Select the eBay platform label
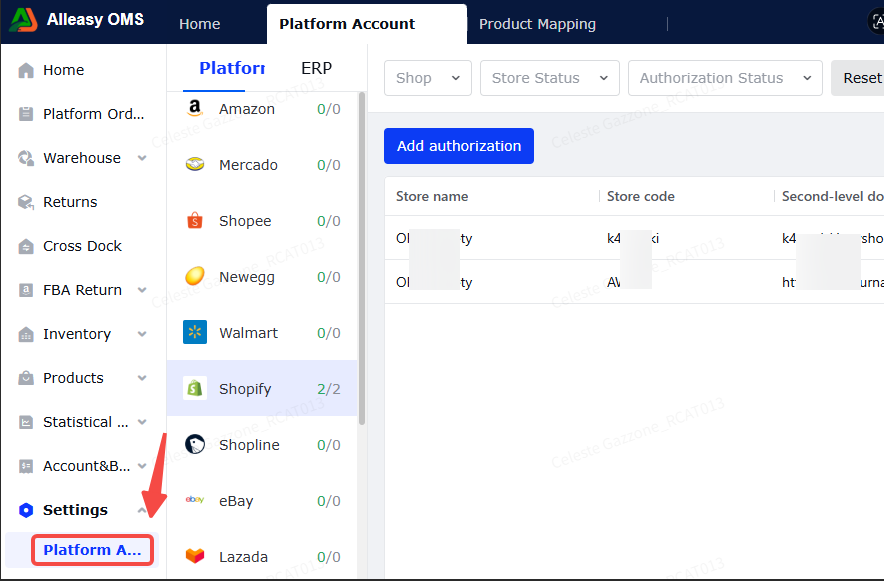 coord(236,501)
